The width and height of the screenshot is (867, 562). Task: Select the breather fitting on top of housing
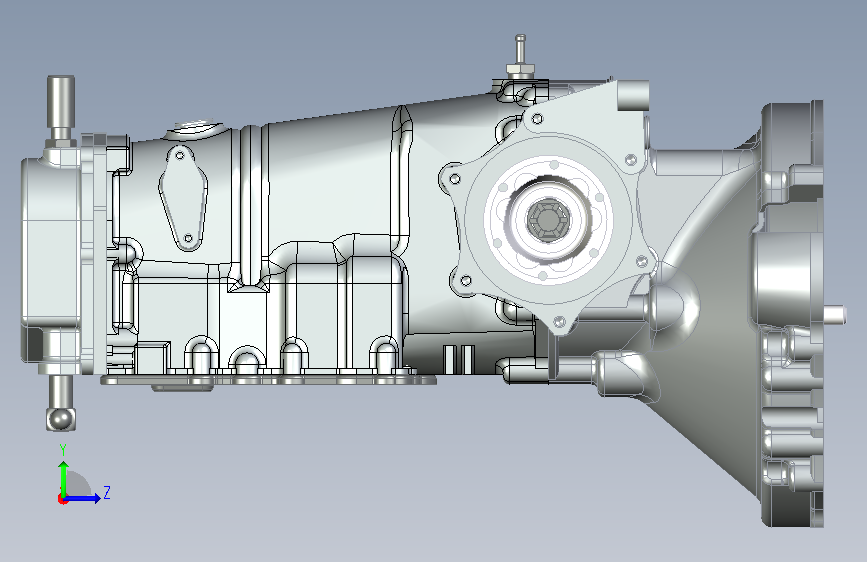(x=520, y=56)
